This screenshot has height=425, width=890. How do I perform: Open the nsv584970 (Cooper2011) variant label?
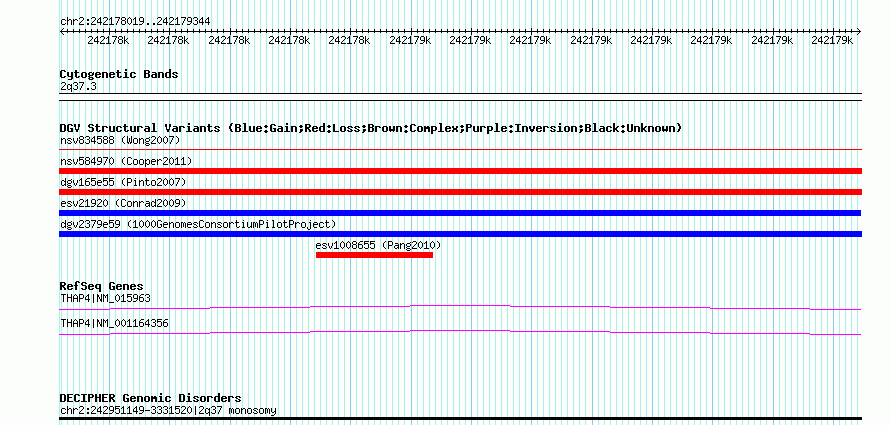point(126,161)
